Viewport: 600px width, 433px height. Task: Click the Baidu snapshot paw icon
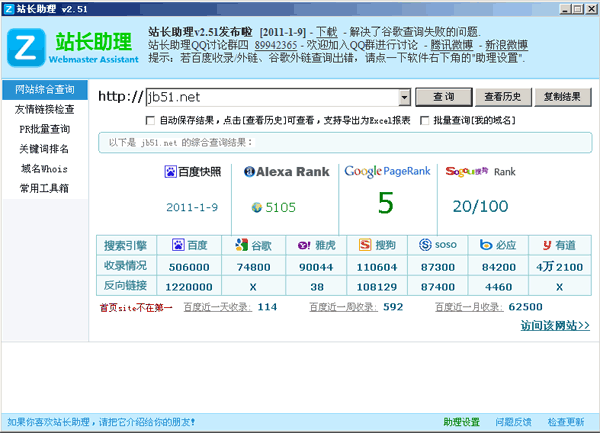click(170, 172)
